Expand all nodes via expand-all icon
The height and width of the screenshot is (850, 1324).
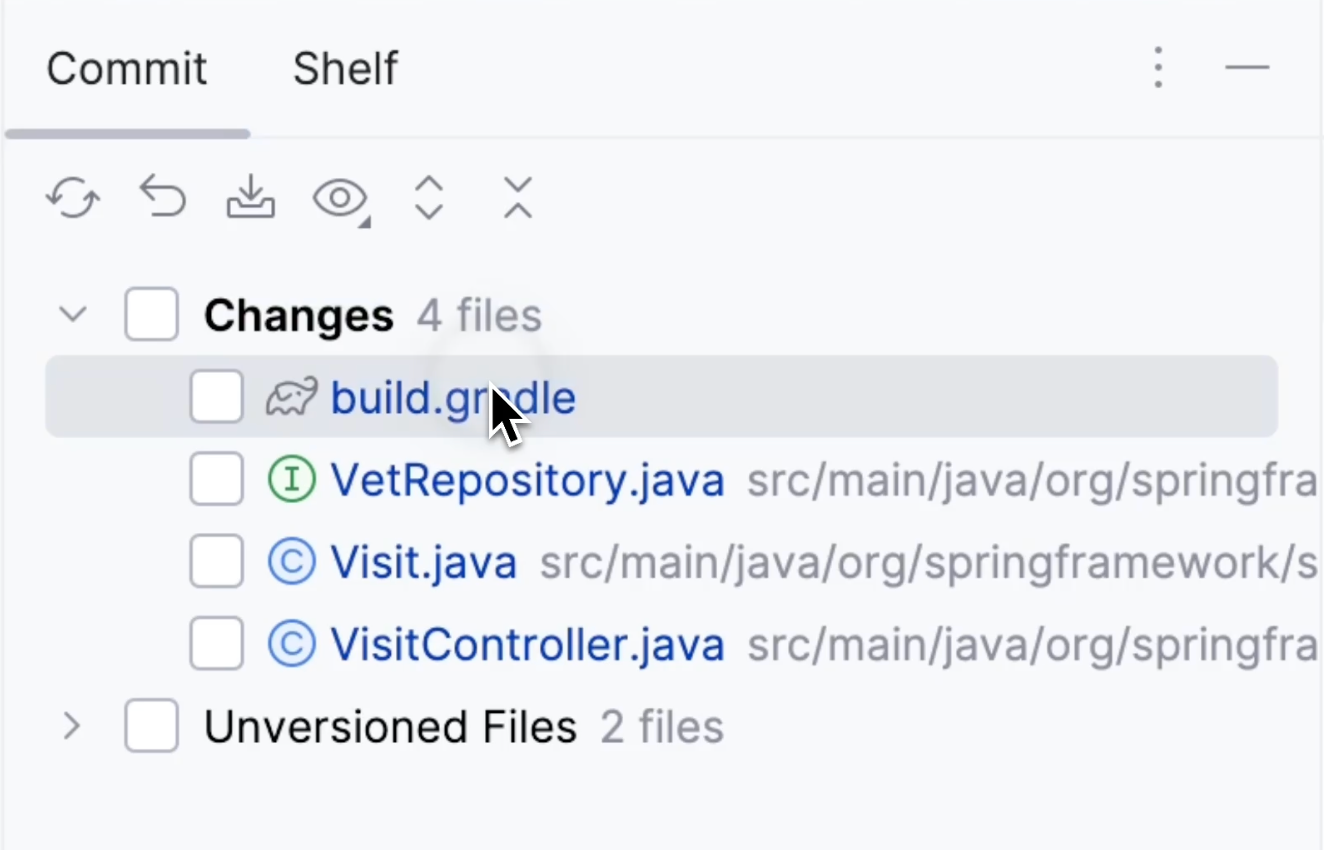[428, 197]
